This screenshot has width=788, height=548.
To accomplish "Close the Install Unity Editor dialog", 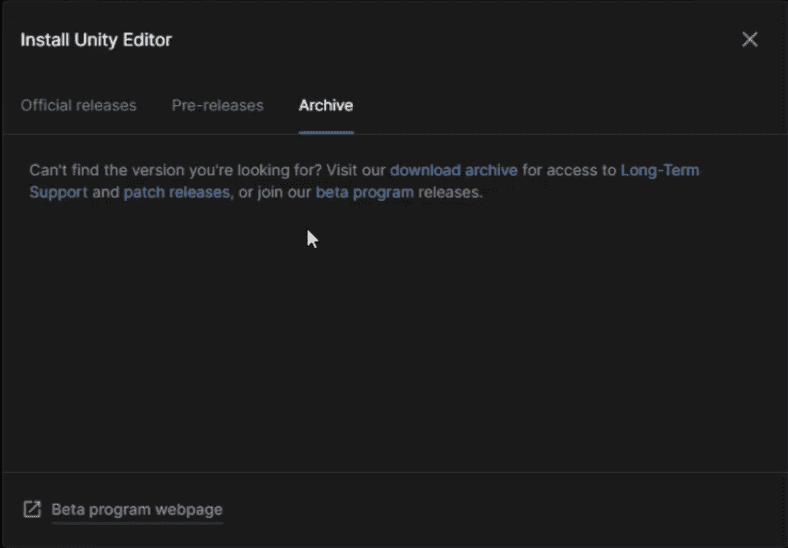I will [749, 39].
